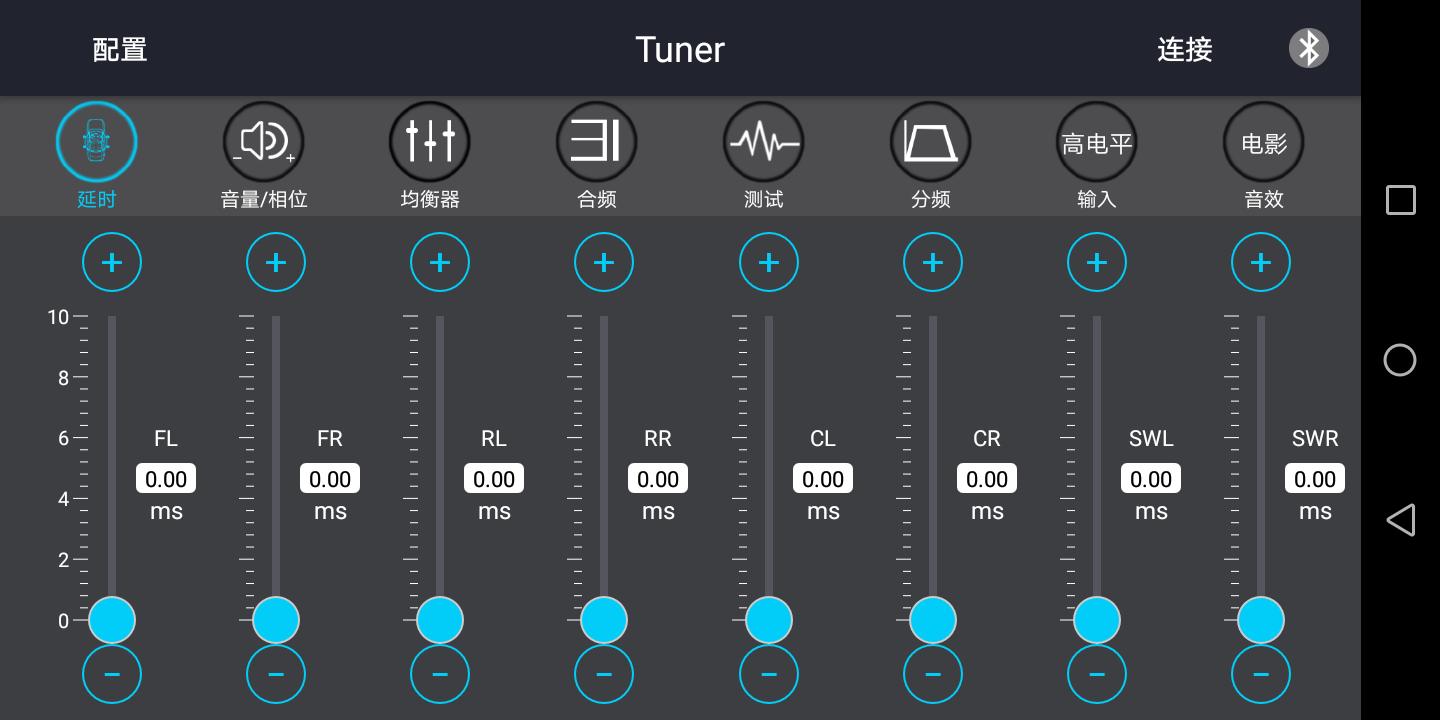Click the Bluetooth status icon
Screen dimensions: 1440x720
point(1308,47)
